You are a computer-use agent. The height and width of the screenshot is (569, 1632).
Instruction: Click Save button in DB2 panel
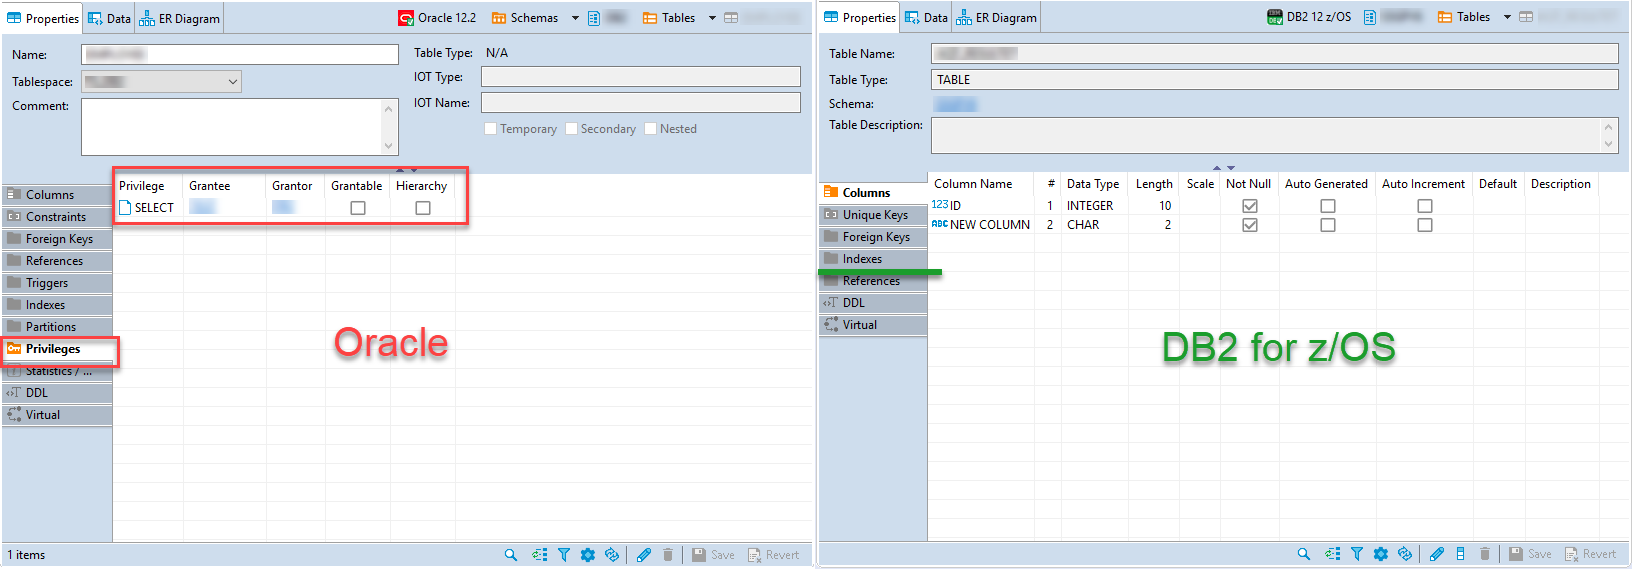click(1530, 554)
